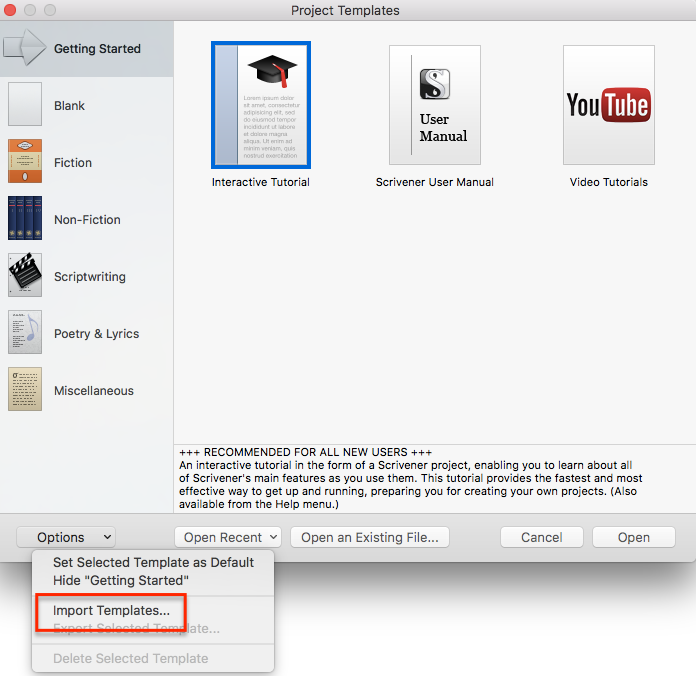Switch to the Blank category label
This screenshot has width=696, height=676.
pyautogui.click(x=69, y=106)
